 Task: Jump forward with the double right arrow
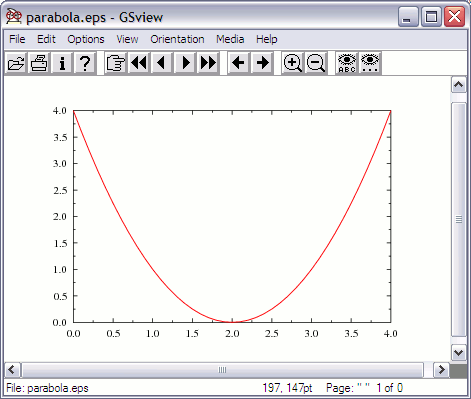click(x=208, y=63)
